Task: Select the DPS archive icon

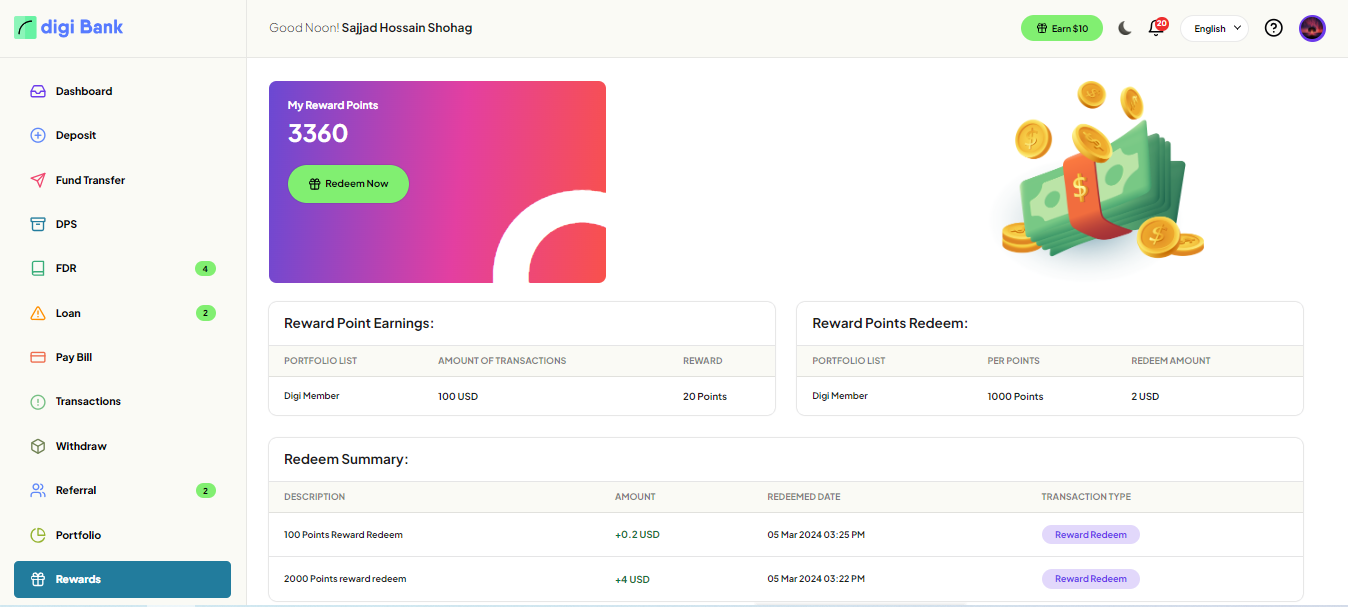Action: [38, 224]
